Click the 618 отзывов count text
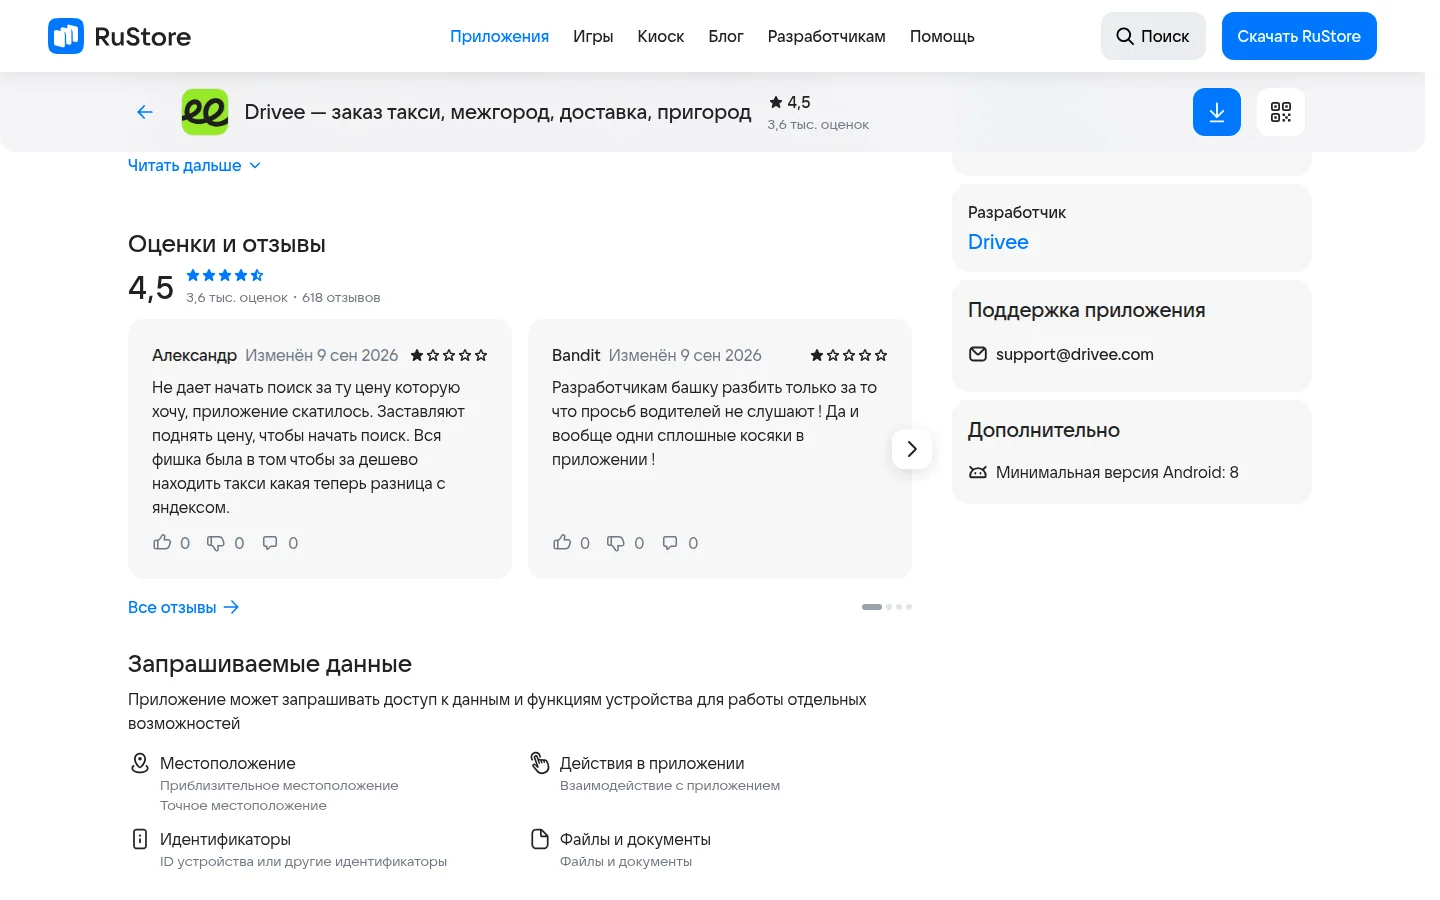Screen dimensions: 1440x900 (341, 298)
